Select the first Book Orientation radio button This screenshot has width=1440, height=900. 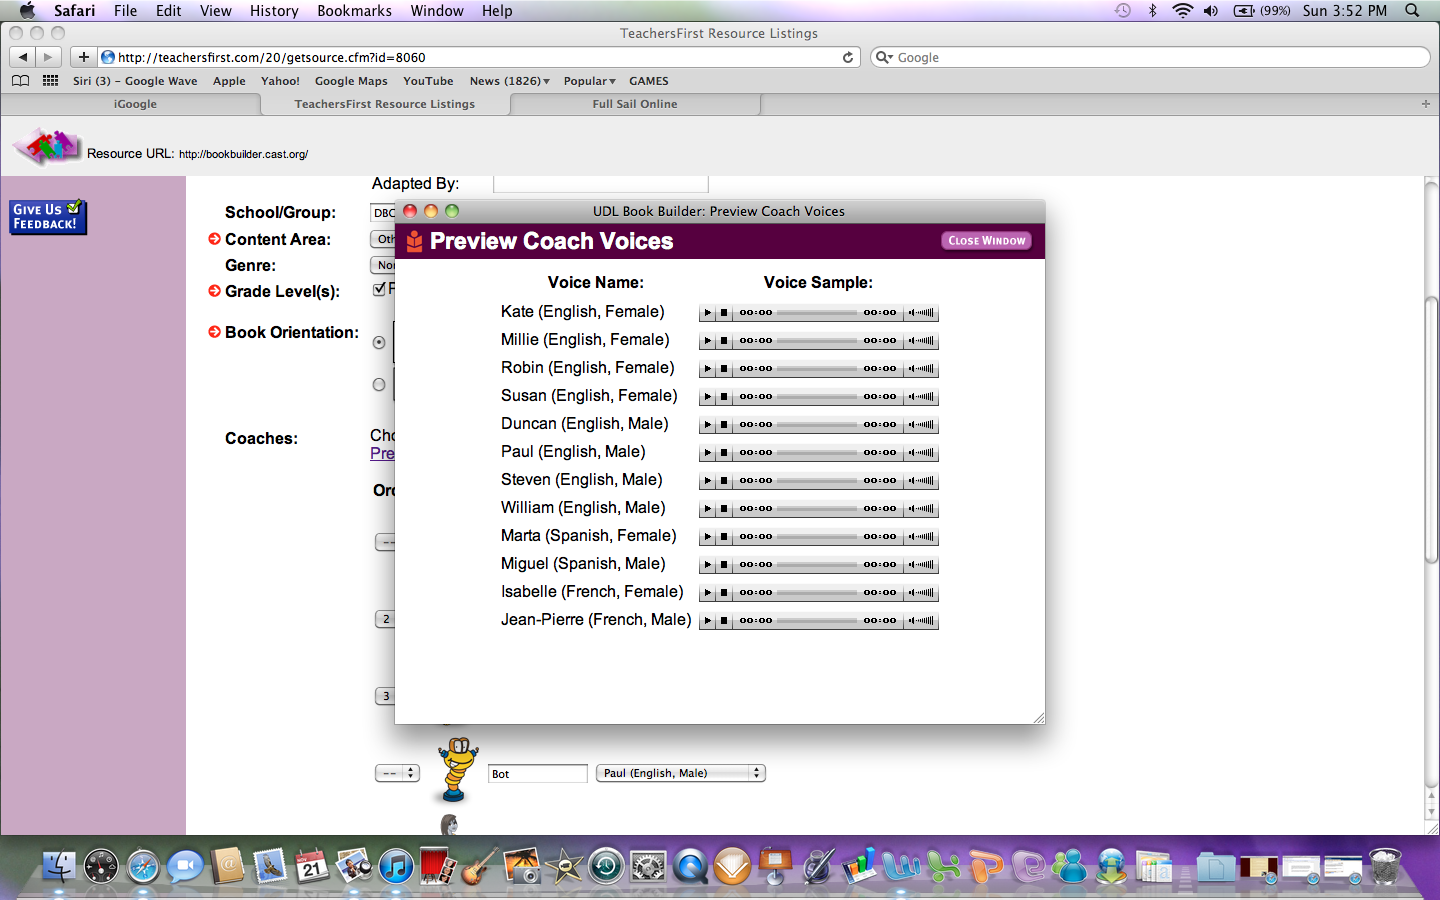(379, 343)
